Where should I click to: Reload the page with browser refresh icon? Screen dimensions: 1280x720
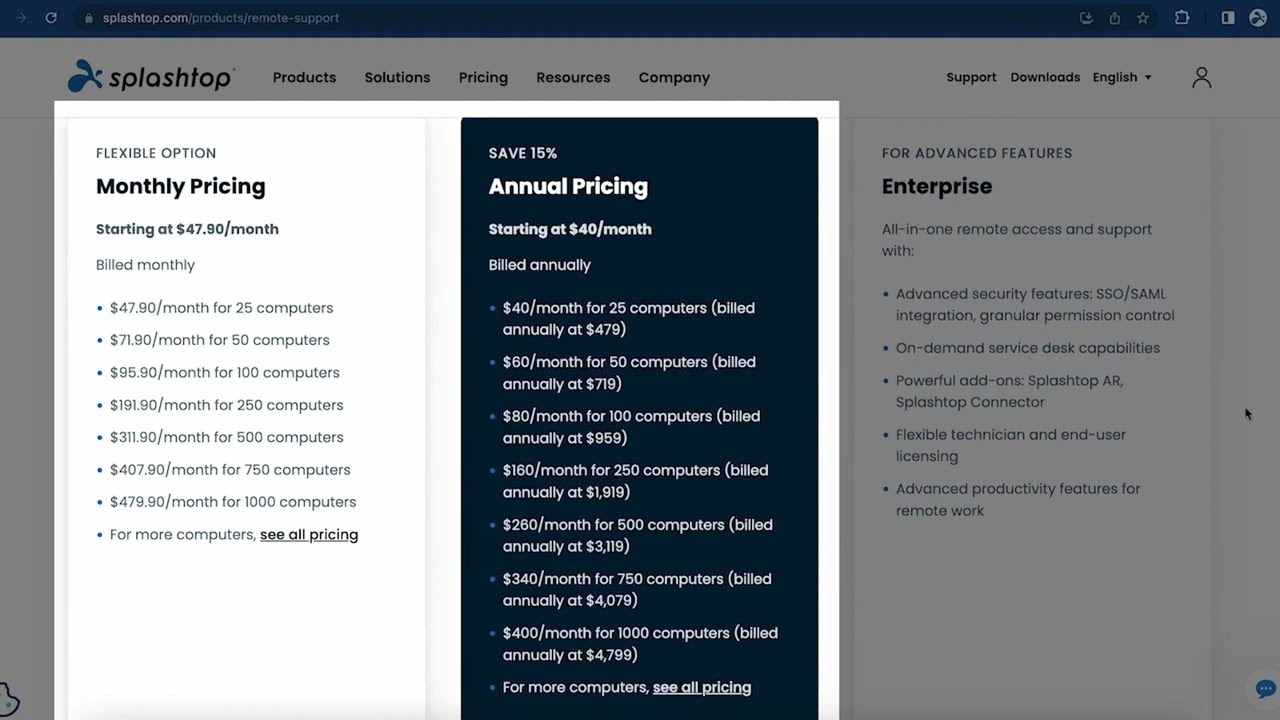coord(51,17)
